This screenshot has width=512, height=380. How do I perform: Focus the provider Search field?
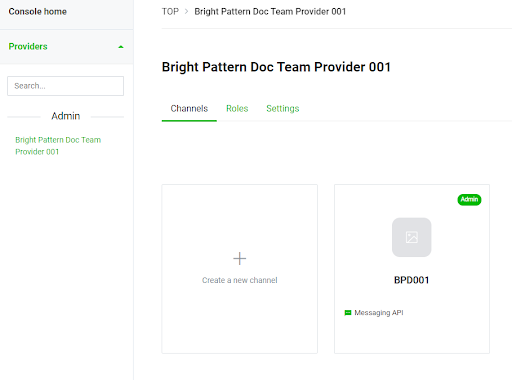click(66, 86)
